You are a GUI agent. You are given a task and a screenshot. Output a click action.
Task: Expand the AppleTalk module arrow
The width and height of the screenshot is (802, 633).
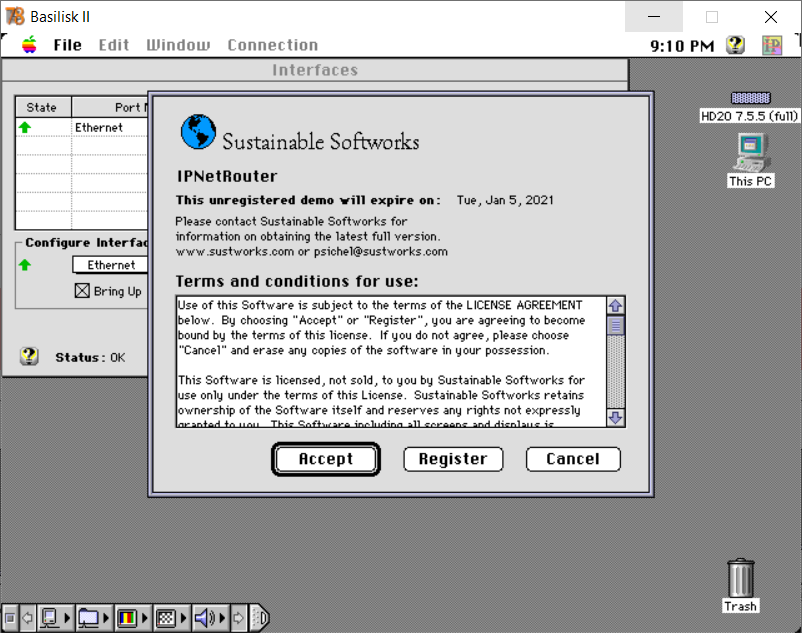[x=68, y=618]
